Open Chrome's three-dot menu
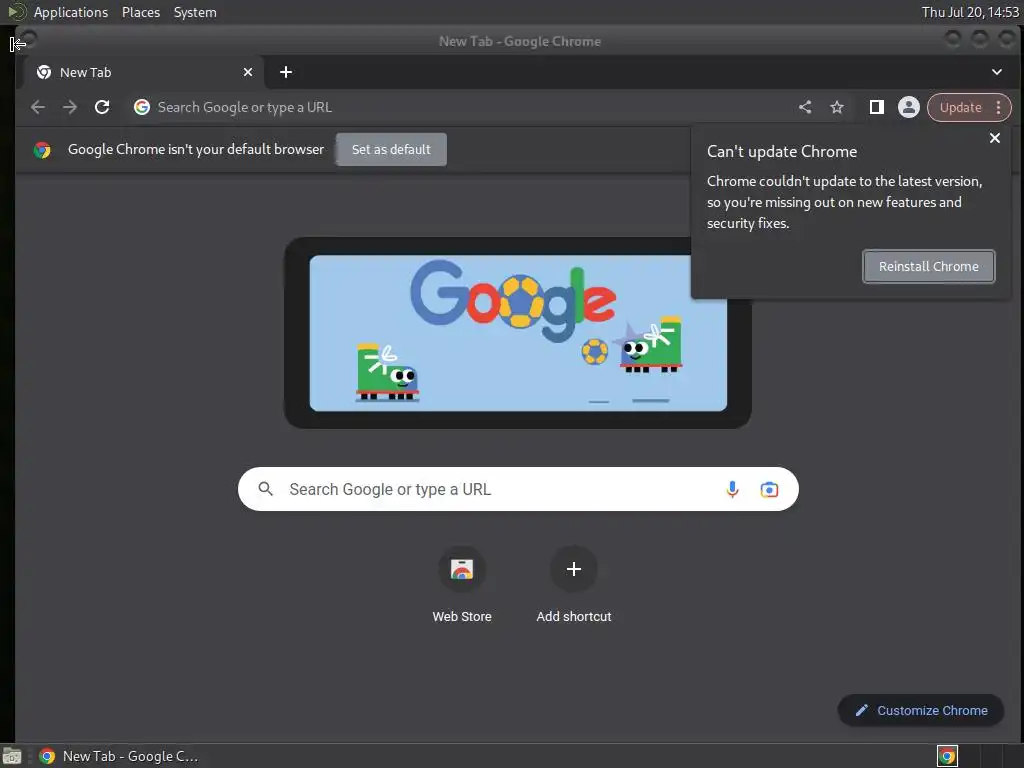 click(998, 108)
